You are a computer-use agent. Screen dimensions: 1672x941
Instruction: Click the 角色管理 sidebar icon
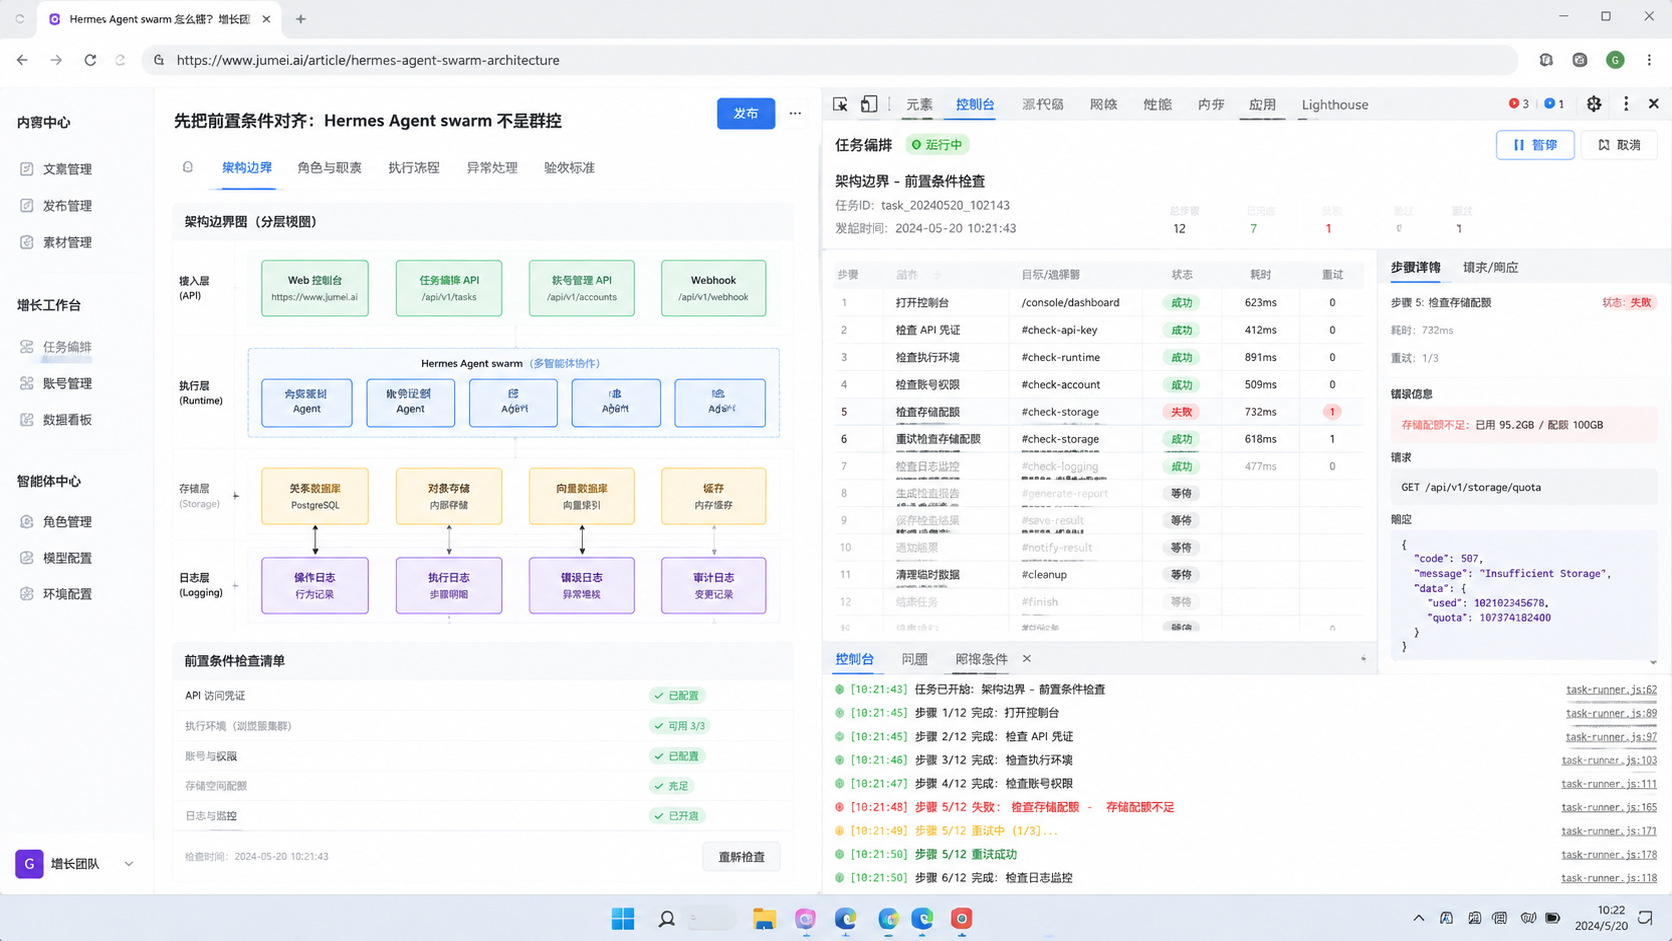point(27,522)
